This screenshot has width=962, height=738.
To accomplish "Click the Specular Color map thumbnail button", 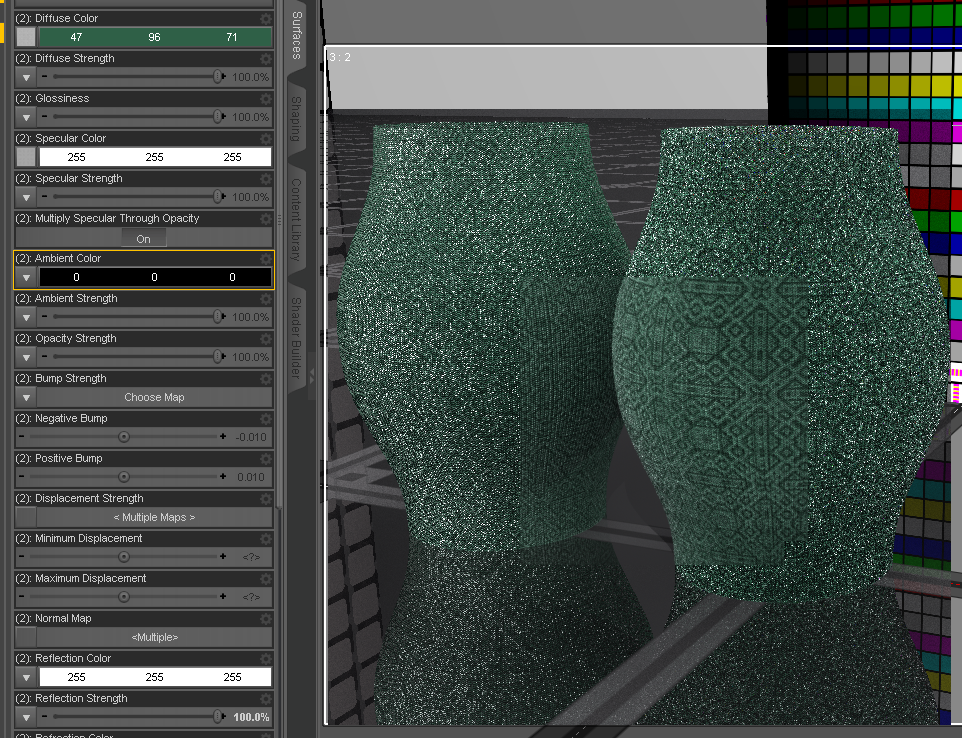I will tap(26, 157).
